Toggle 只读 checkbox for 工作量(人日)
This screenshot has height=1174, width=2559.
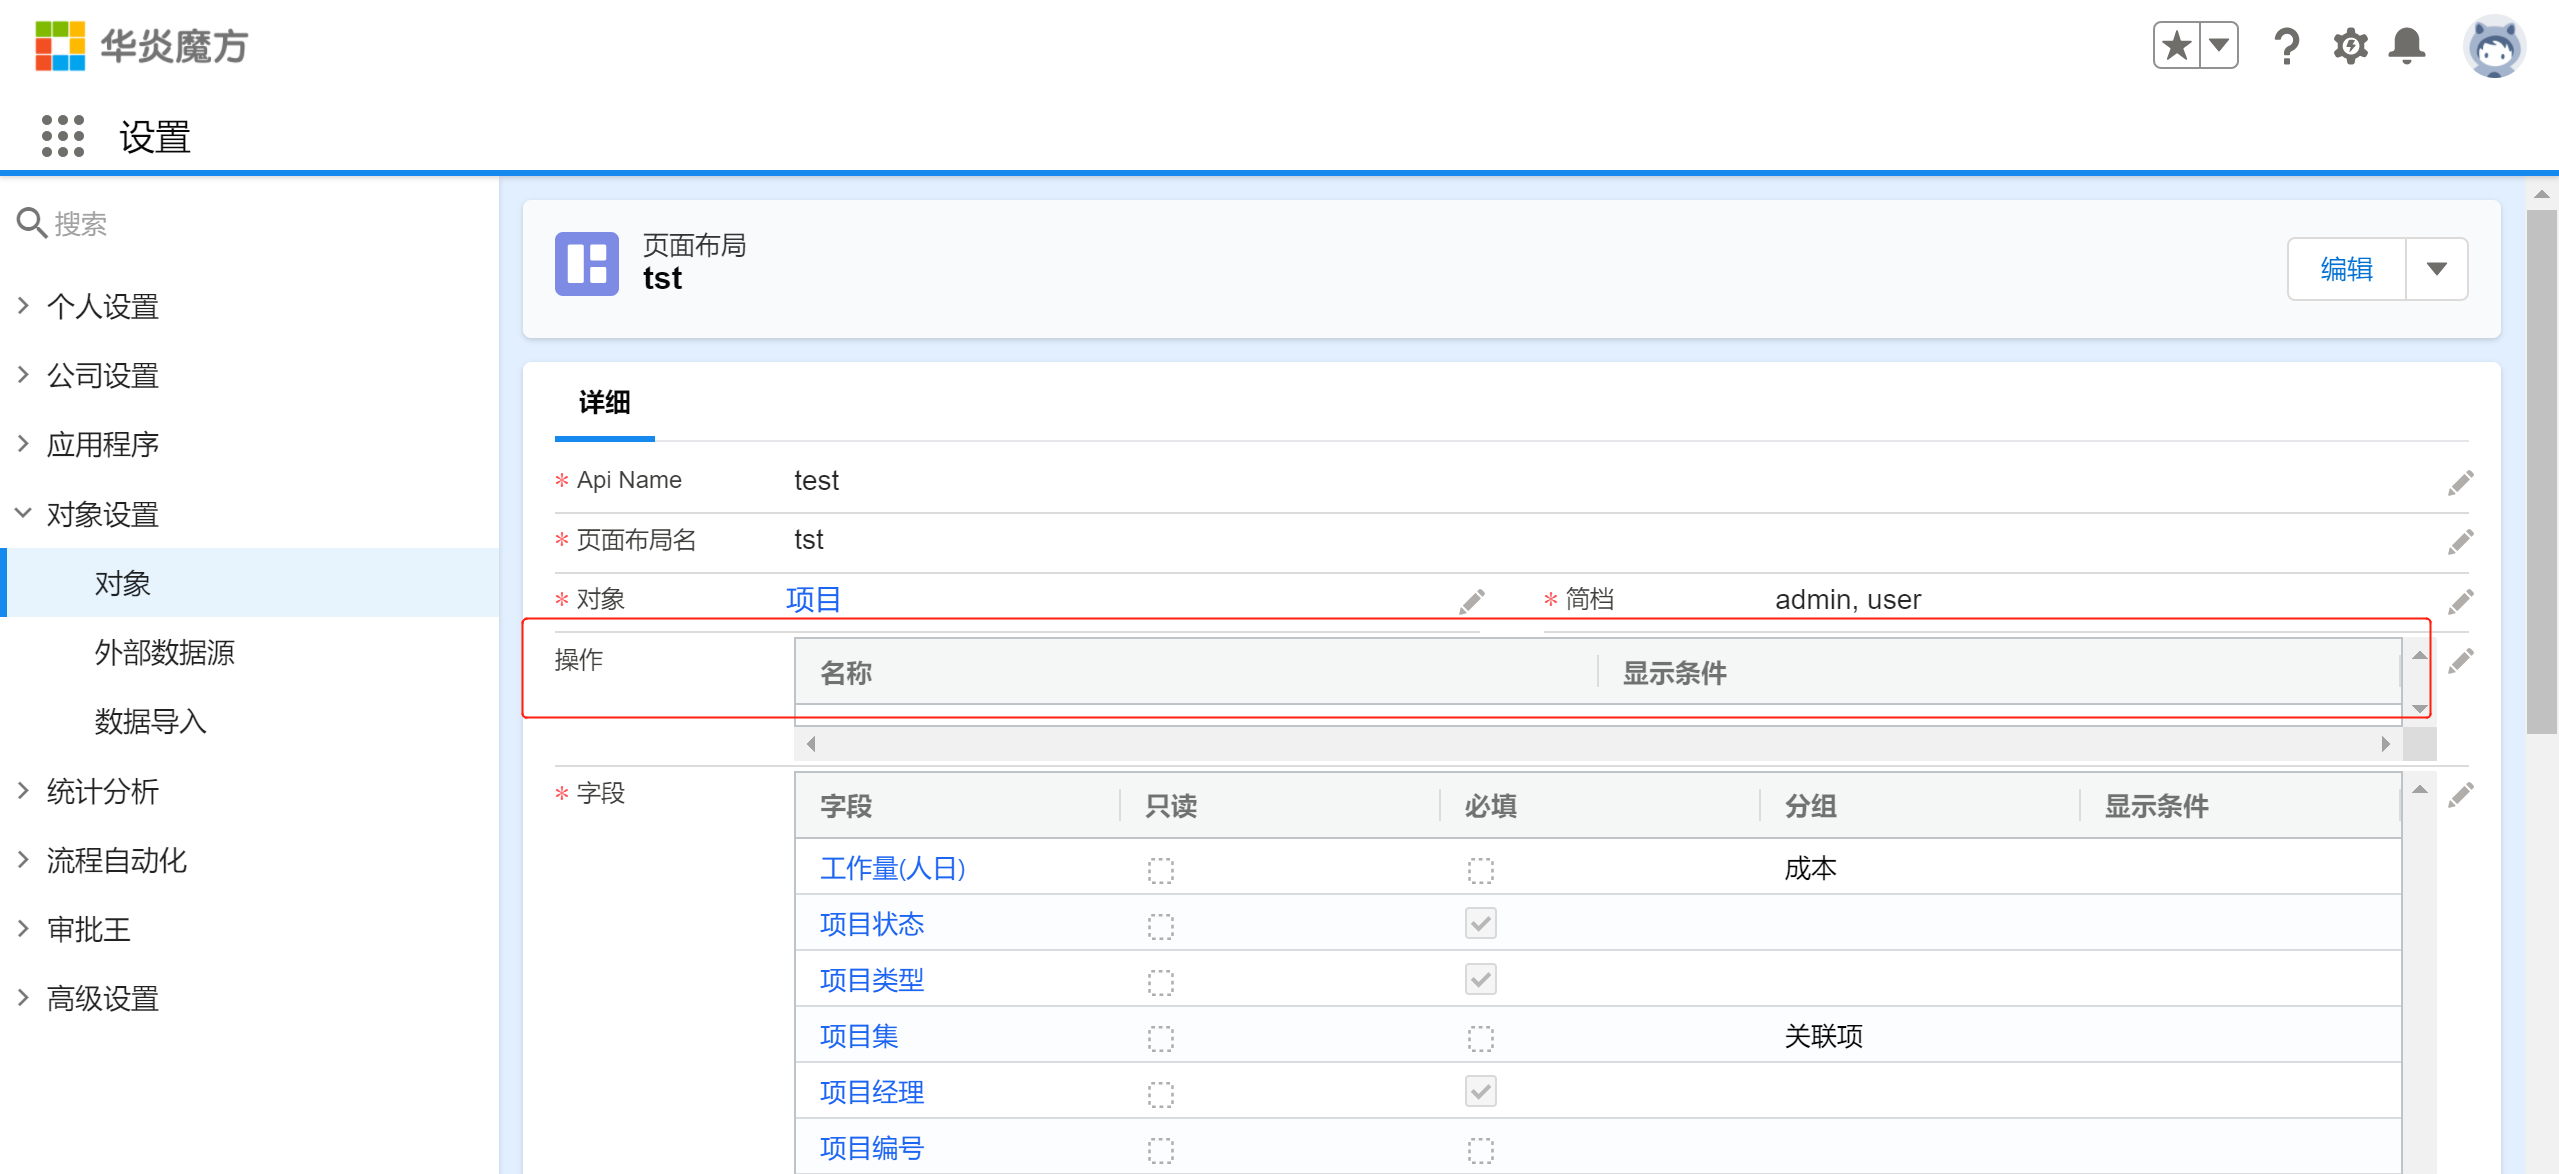[x=1161, y=870]
